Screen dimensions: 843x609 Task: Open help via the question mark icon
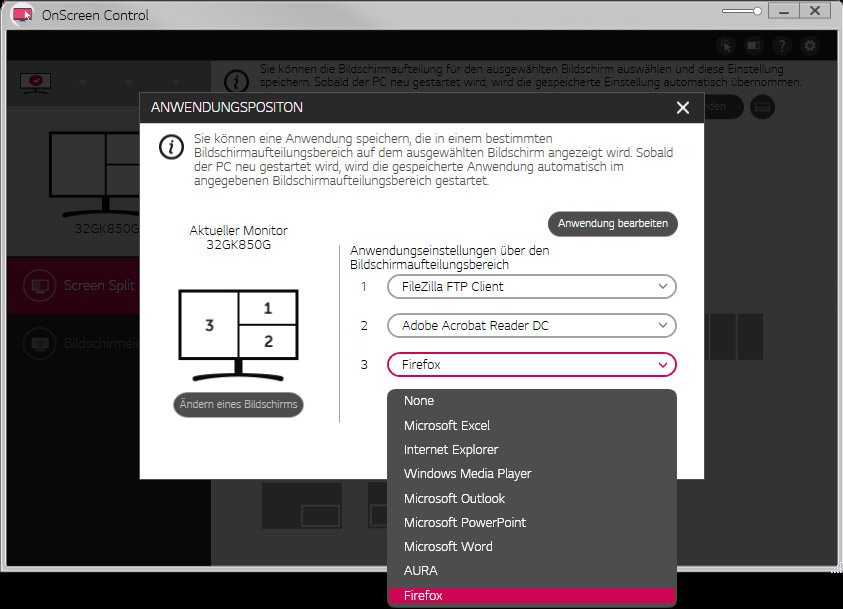(x=782, y=46)
